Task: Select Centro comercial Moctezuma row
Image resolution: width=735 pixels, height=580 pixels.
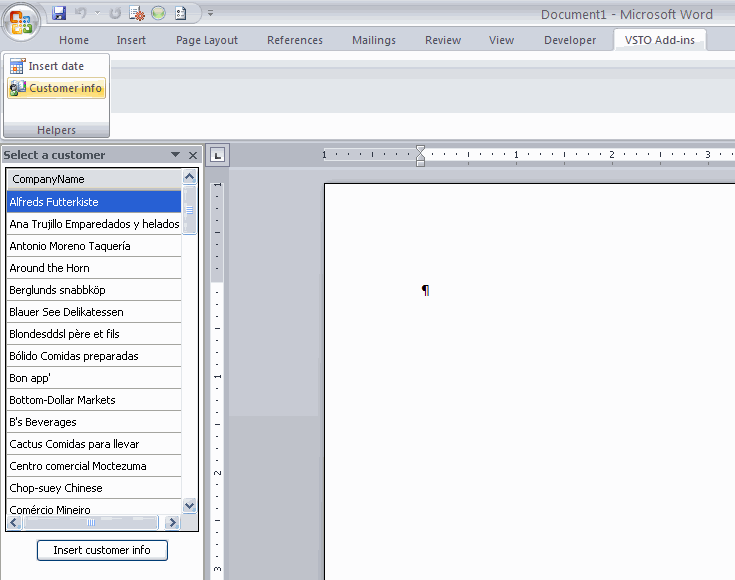Action: [x=94, y=466]
